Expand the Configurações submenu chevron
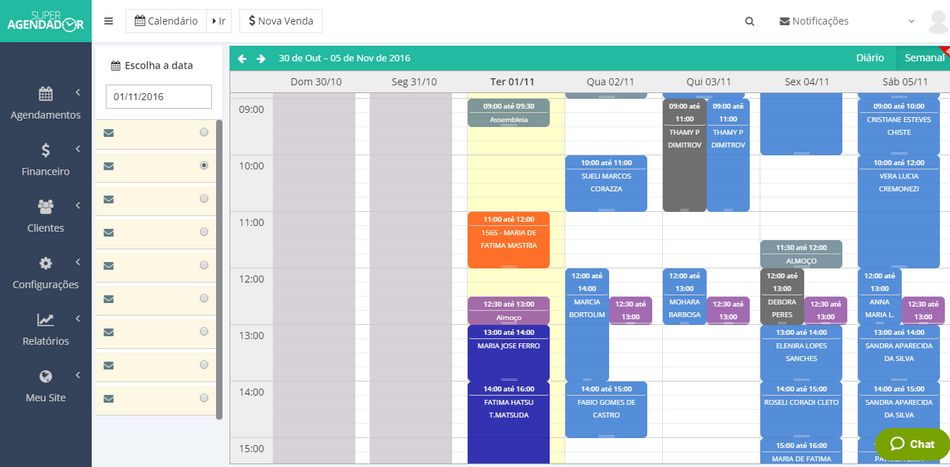950x467 pixels. tap(78, 262)
